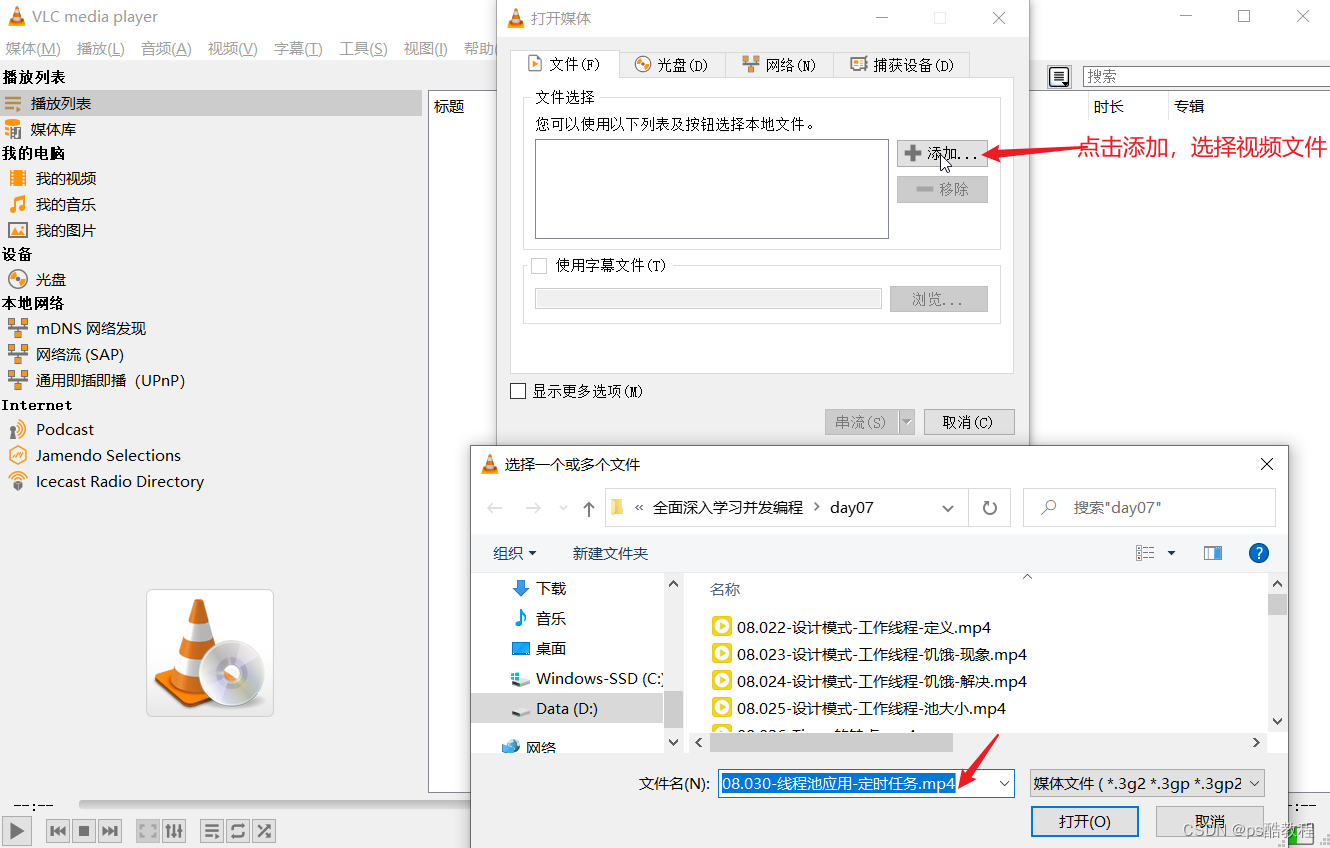Click the next track button

[x=110, y=831]
